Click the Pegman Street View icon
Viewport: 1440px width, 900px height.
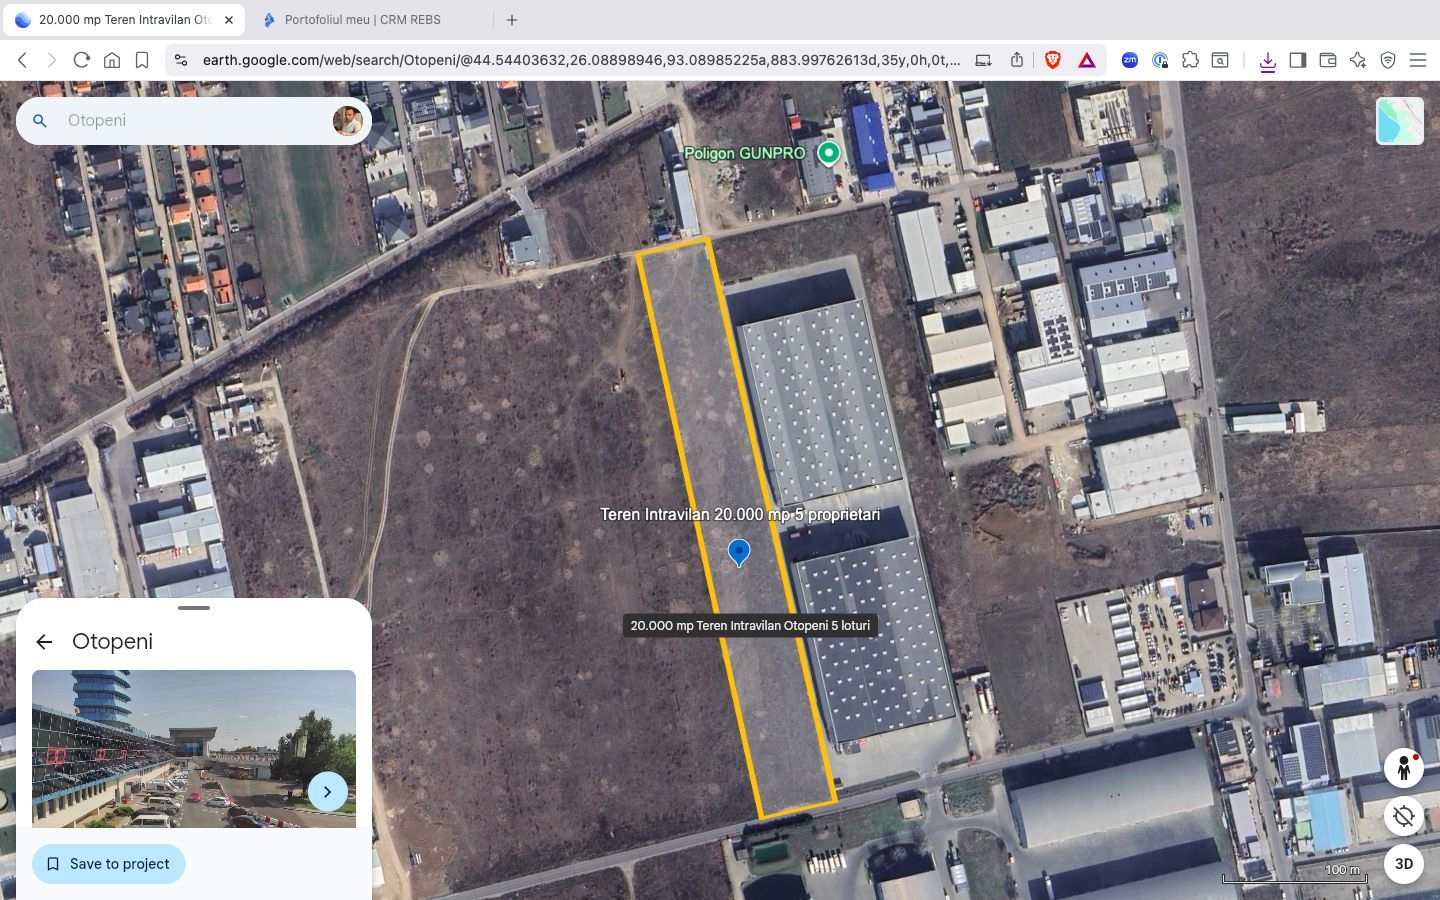pos(1403,768)
